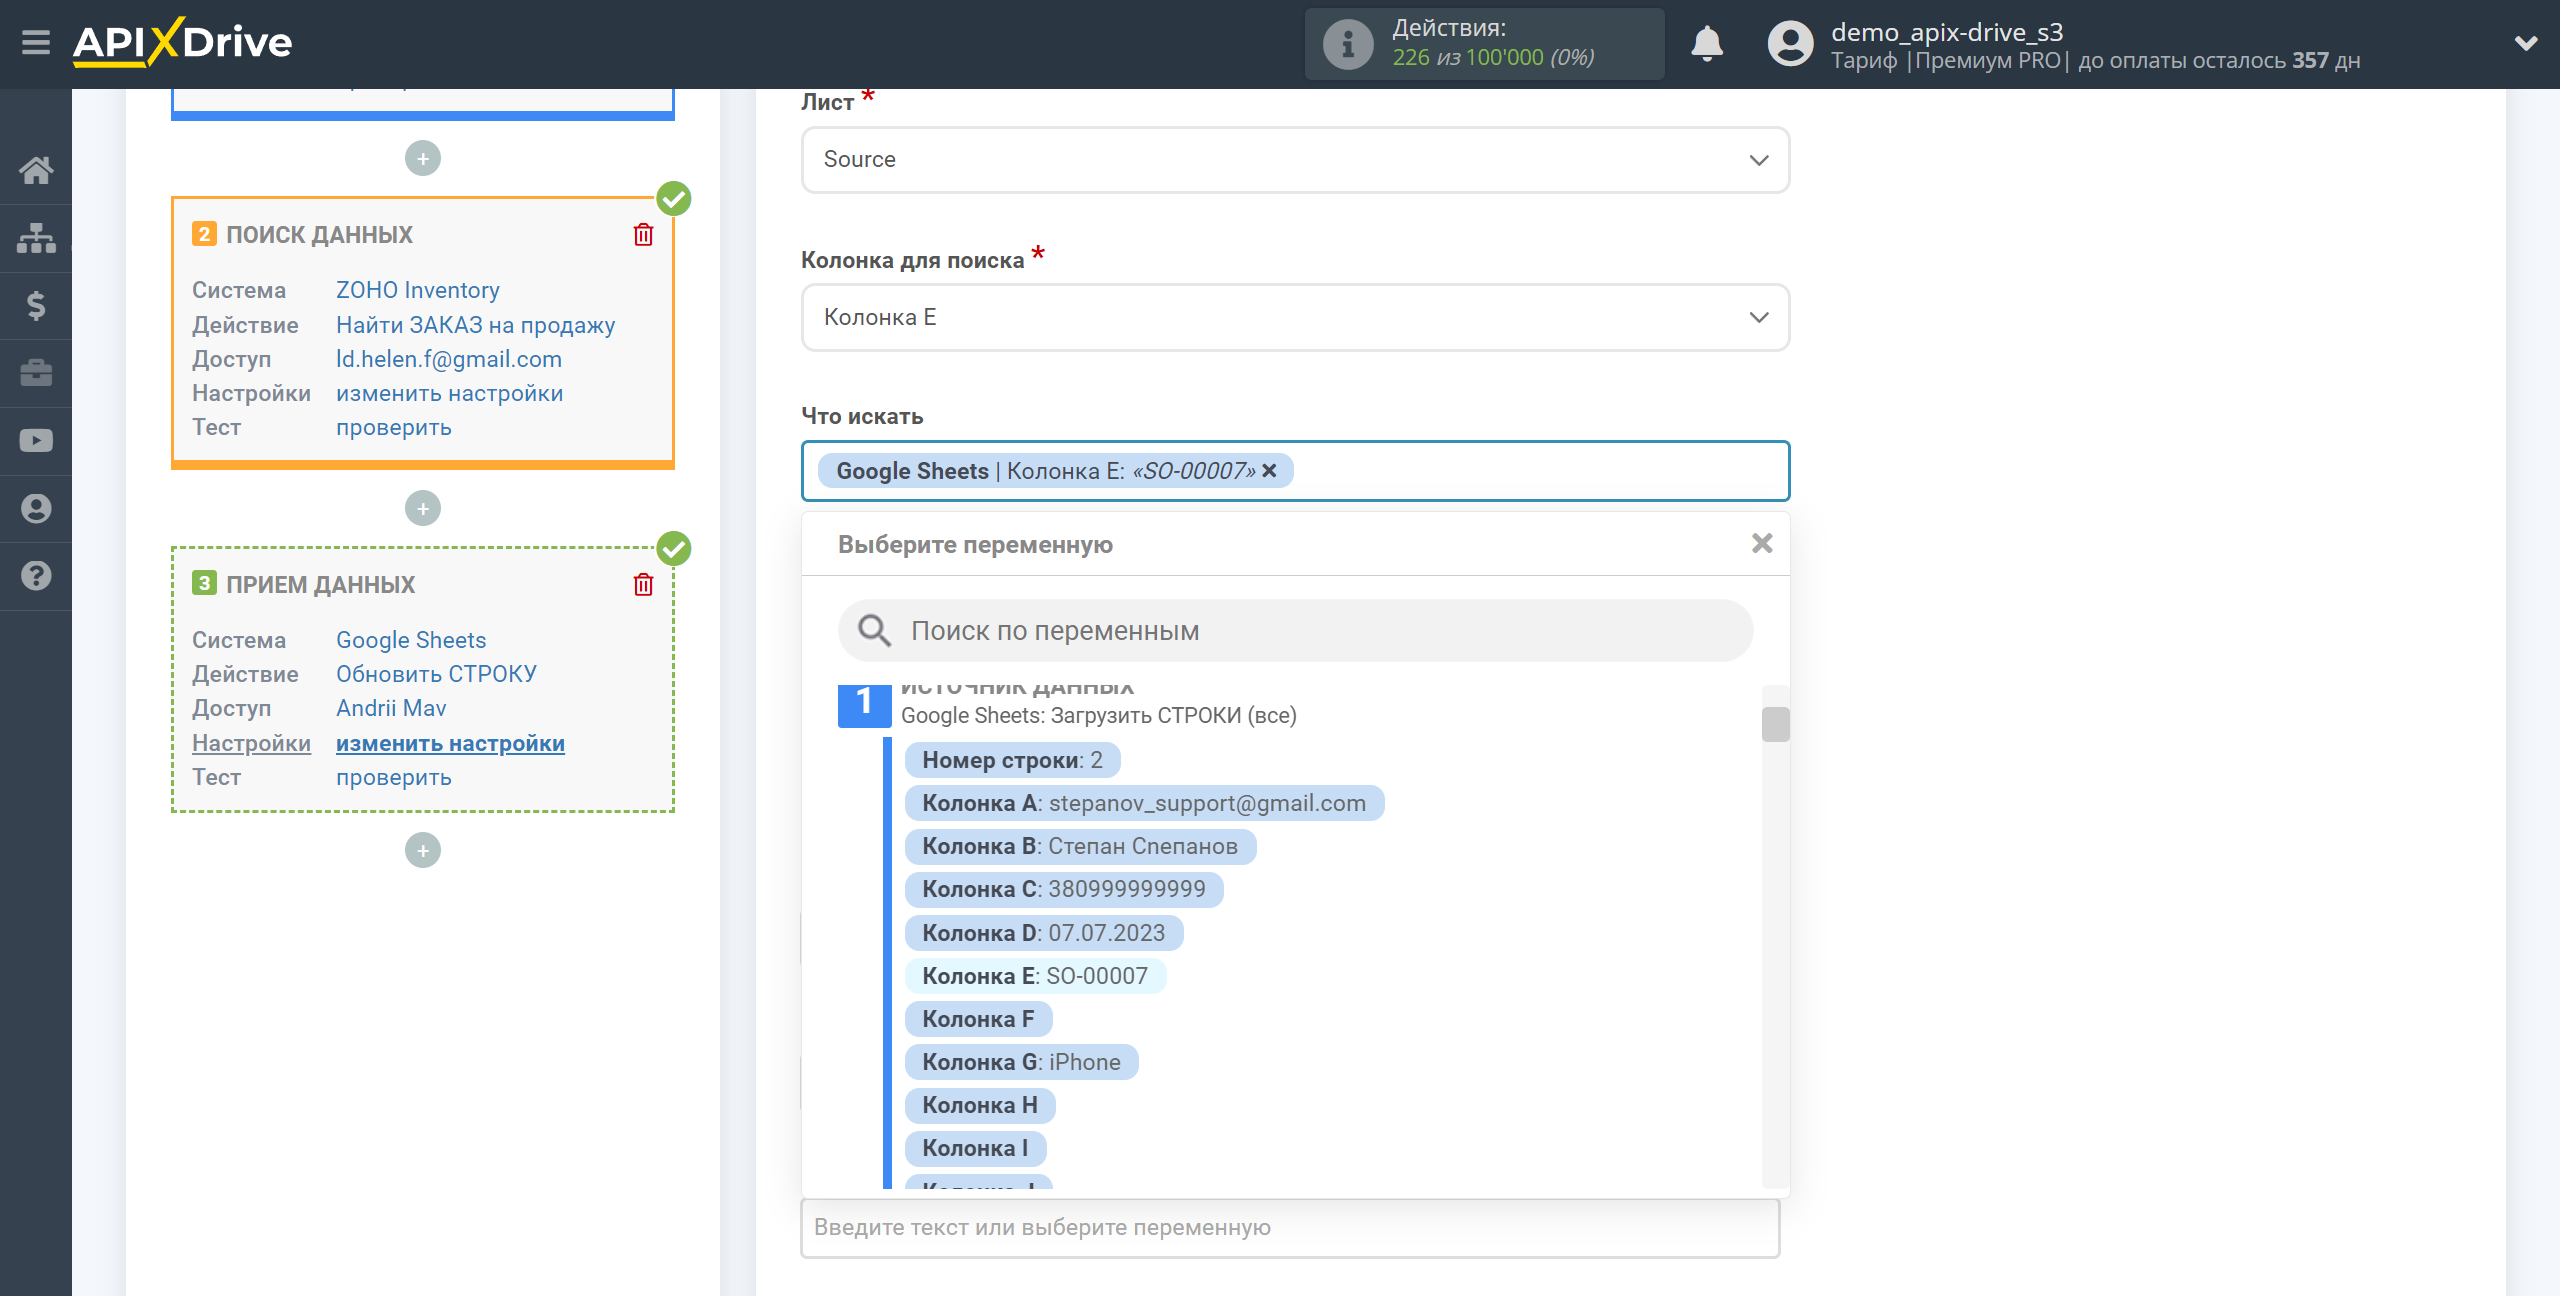This screenshot has height=1296, width=2560.
Task: Click изменить настройки in ПРИЕМ ДАННЫХ
Action: [450, 743]
